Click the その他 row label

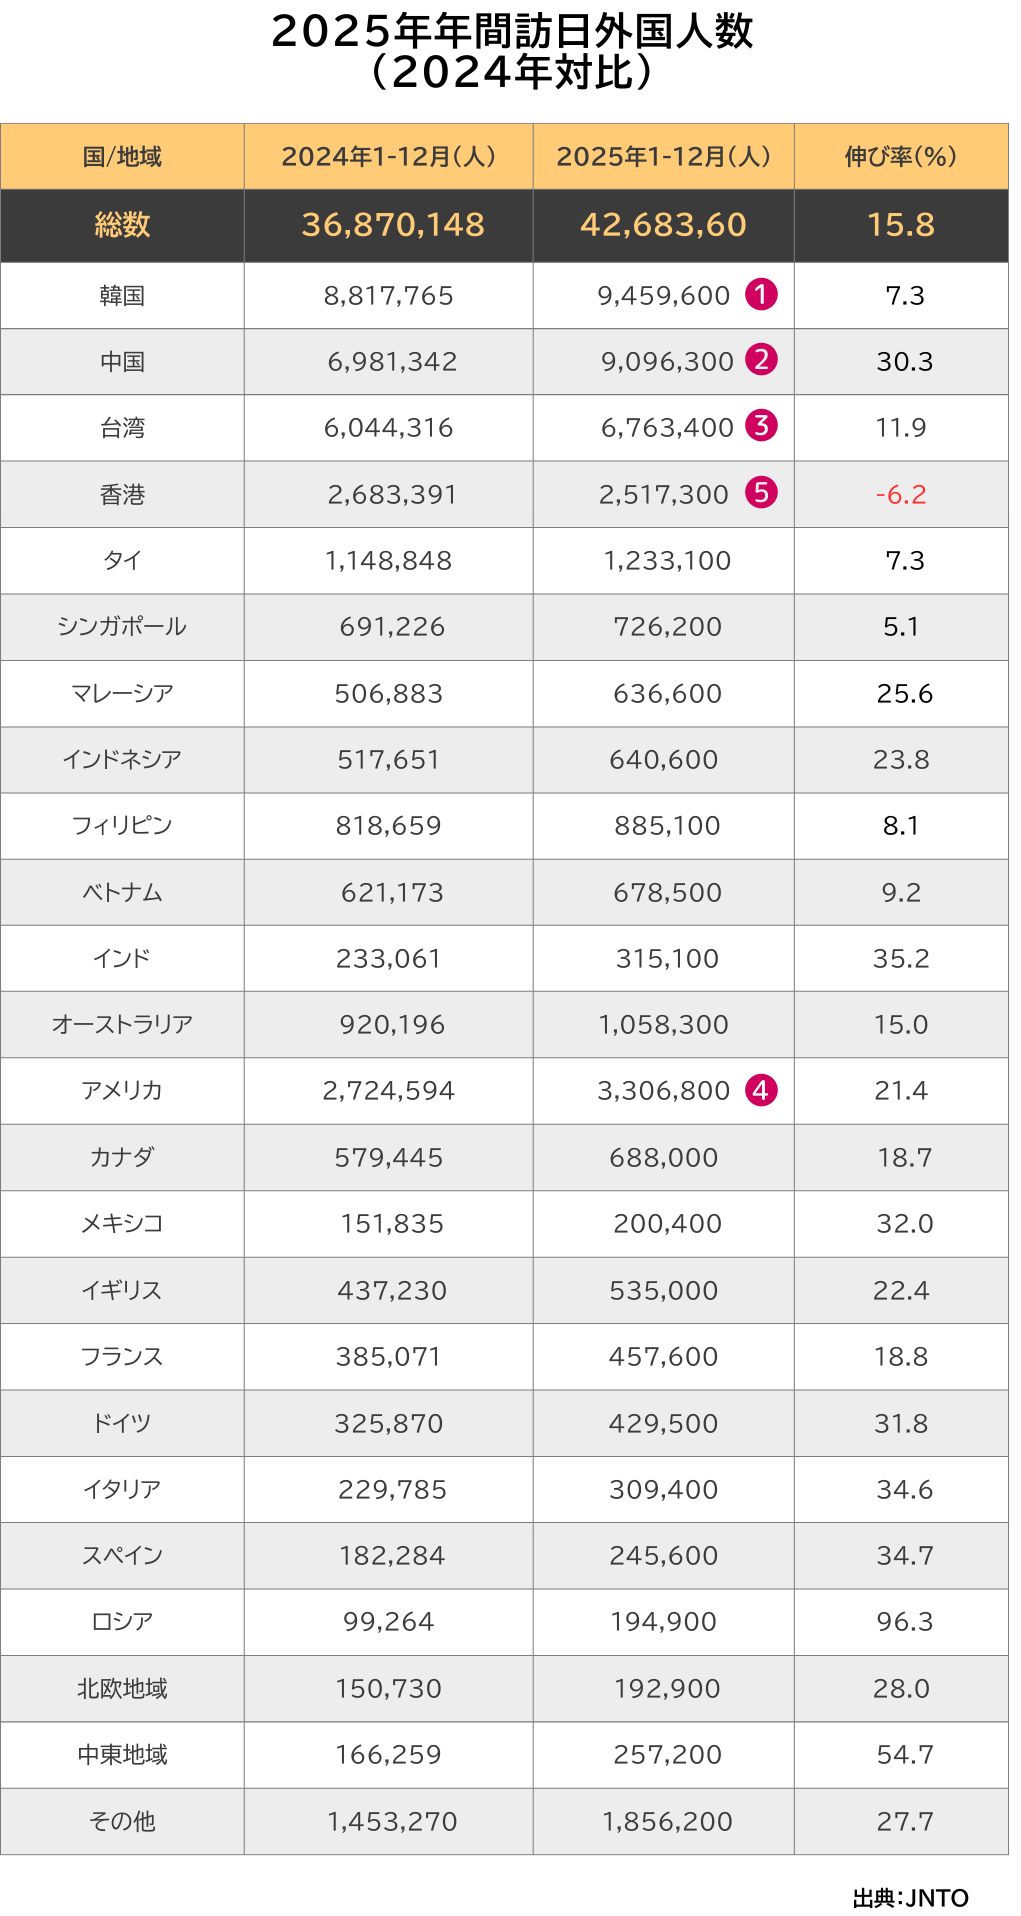(x=122, y=1821)
